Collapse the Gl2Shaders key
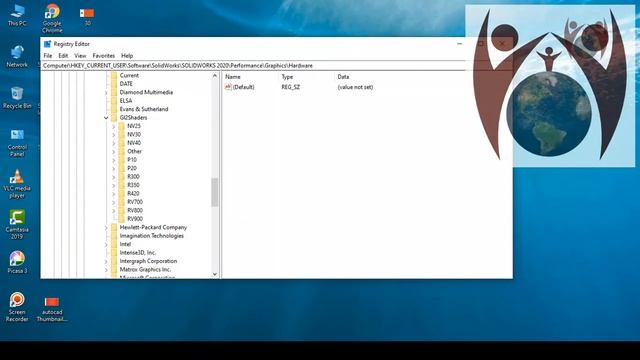This screenshot has width=640, height=360. click(x=106, y=118)
